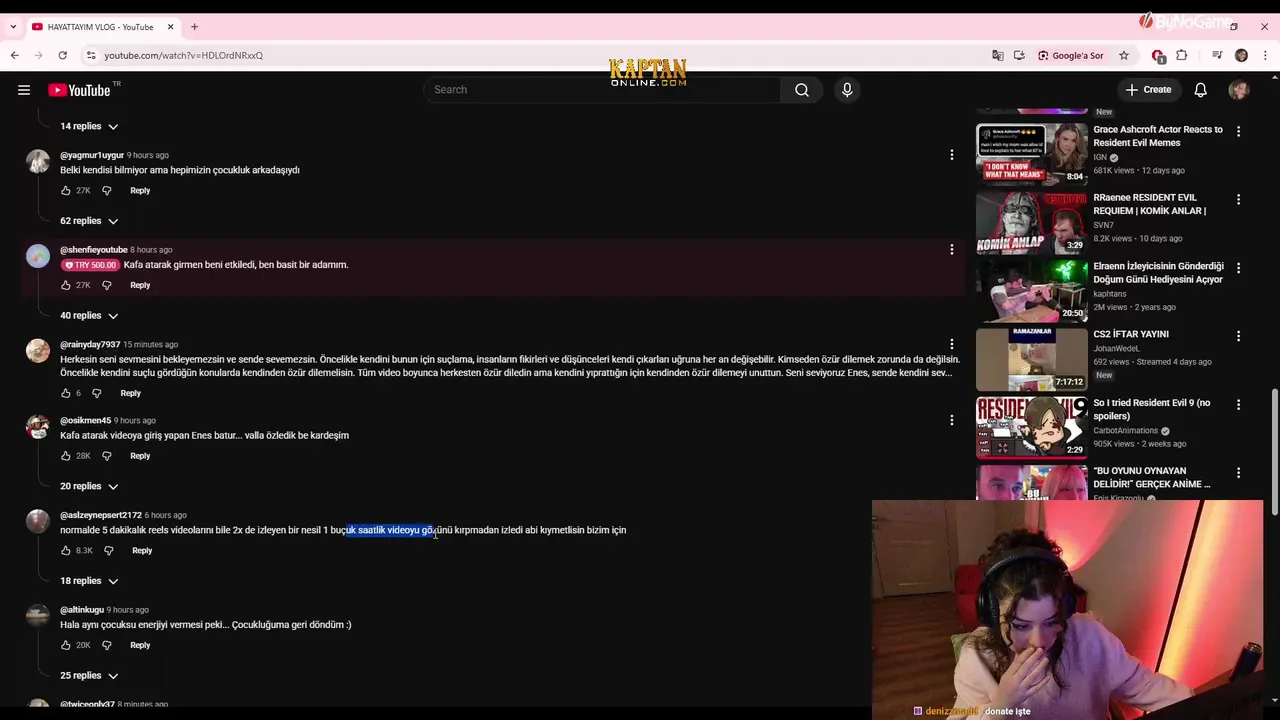Screen dimensions: 1280x720
Task: Open the @shenfieyoutube channel link
Action: pyautogui.click(x=93, y=250)
